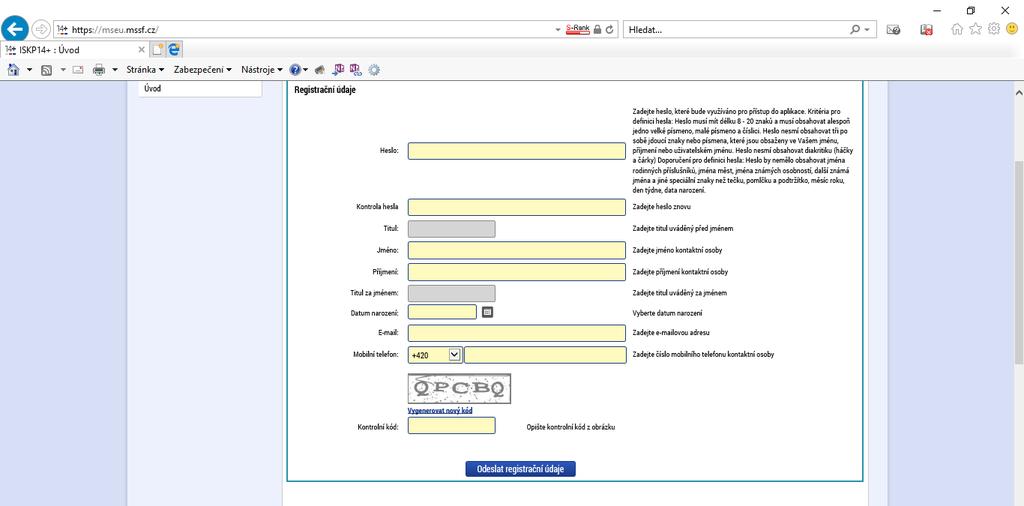Expand the Help dropdown arrow
Viewport: 1024px width, 506px height.
(306, 69)
